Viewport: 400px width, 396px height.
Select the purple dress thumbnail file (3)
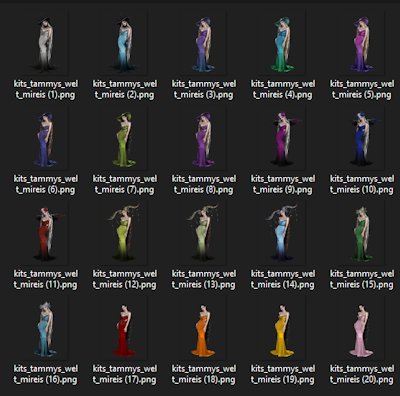204,43
